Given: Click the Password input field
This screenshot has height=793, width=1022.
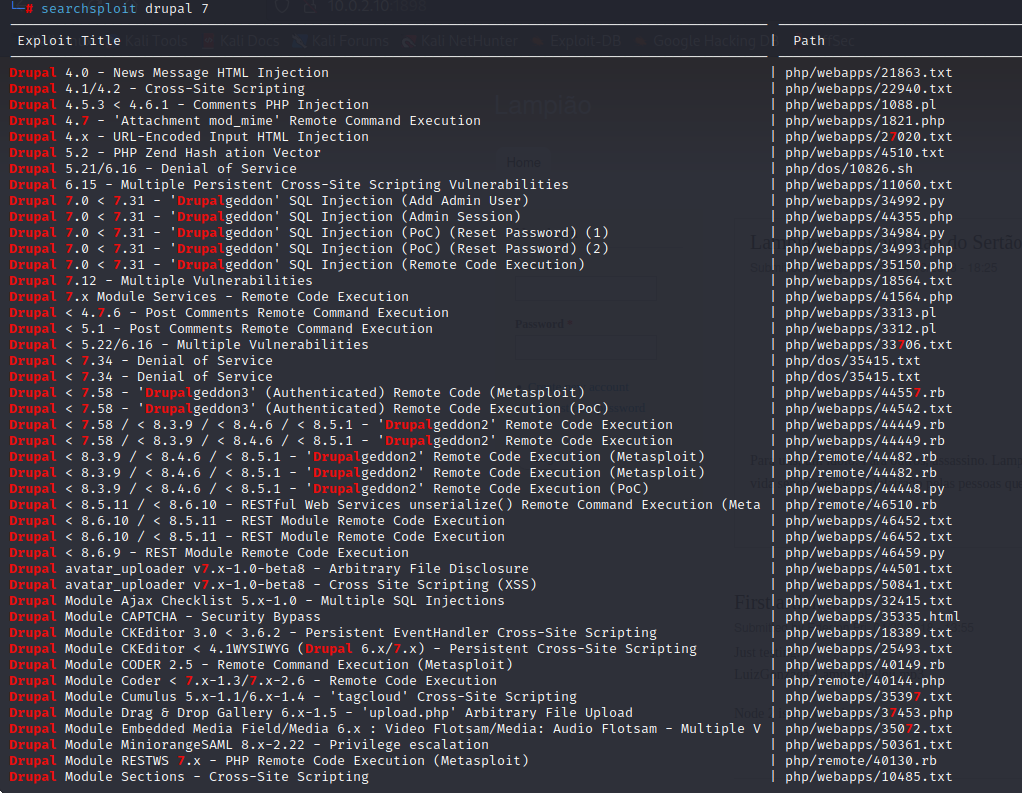Looking at the screenshot, I should tap(586, 347).
